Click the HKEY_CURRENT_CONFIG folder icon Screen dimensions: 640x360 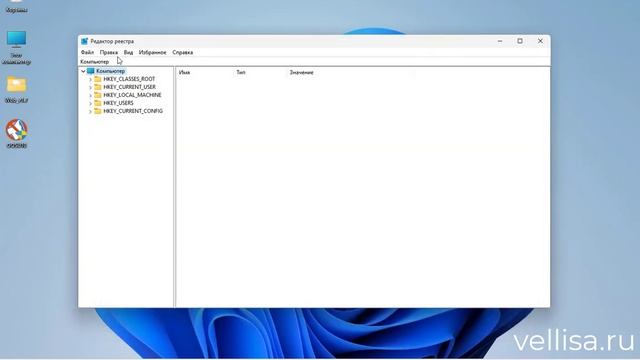[98, 111]
